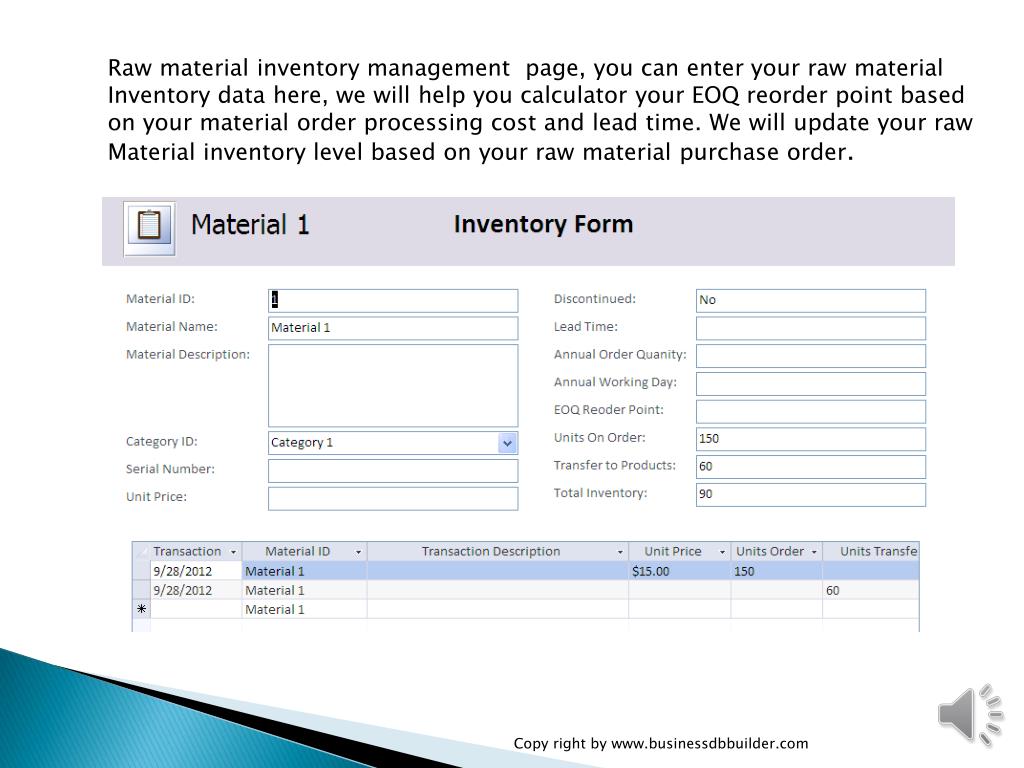Open Units Order column dropdown arrow
This screenshot has width=1024, height=768.
pos(814,552)
